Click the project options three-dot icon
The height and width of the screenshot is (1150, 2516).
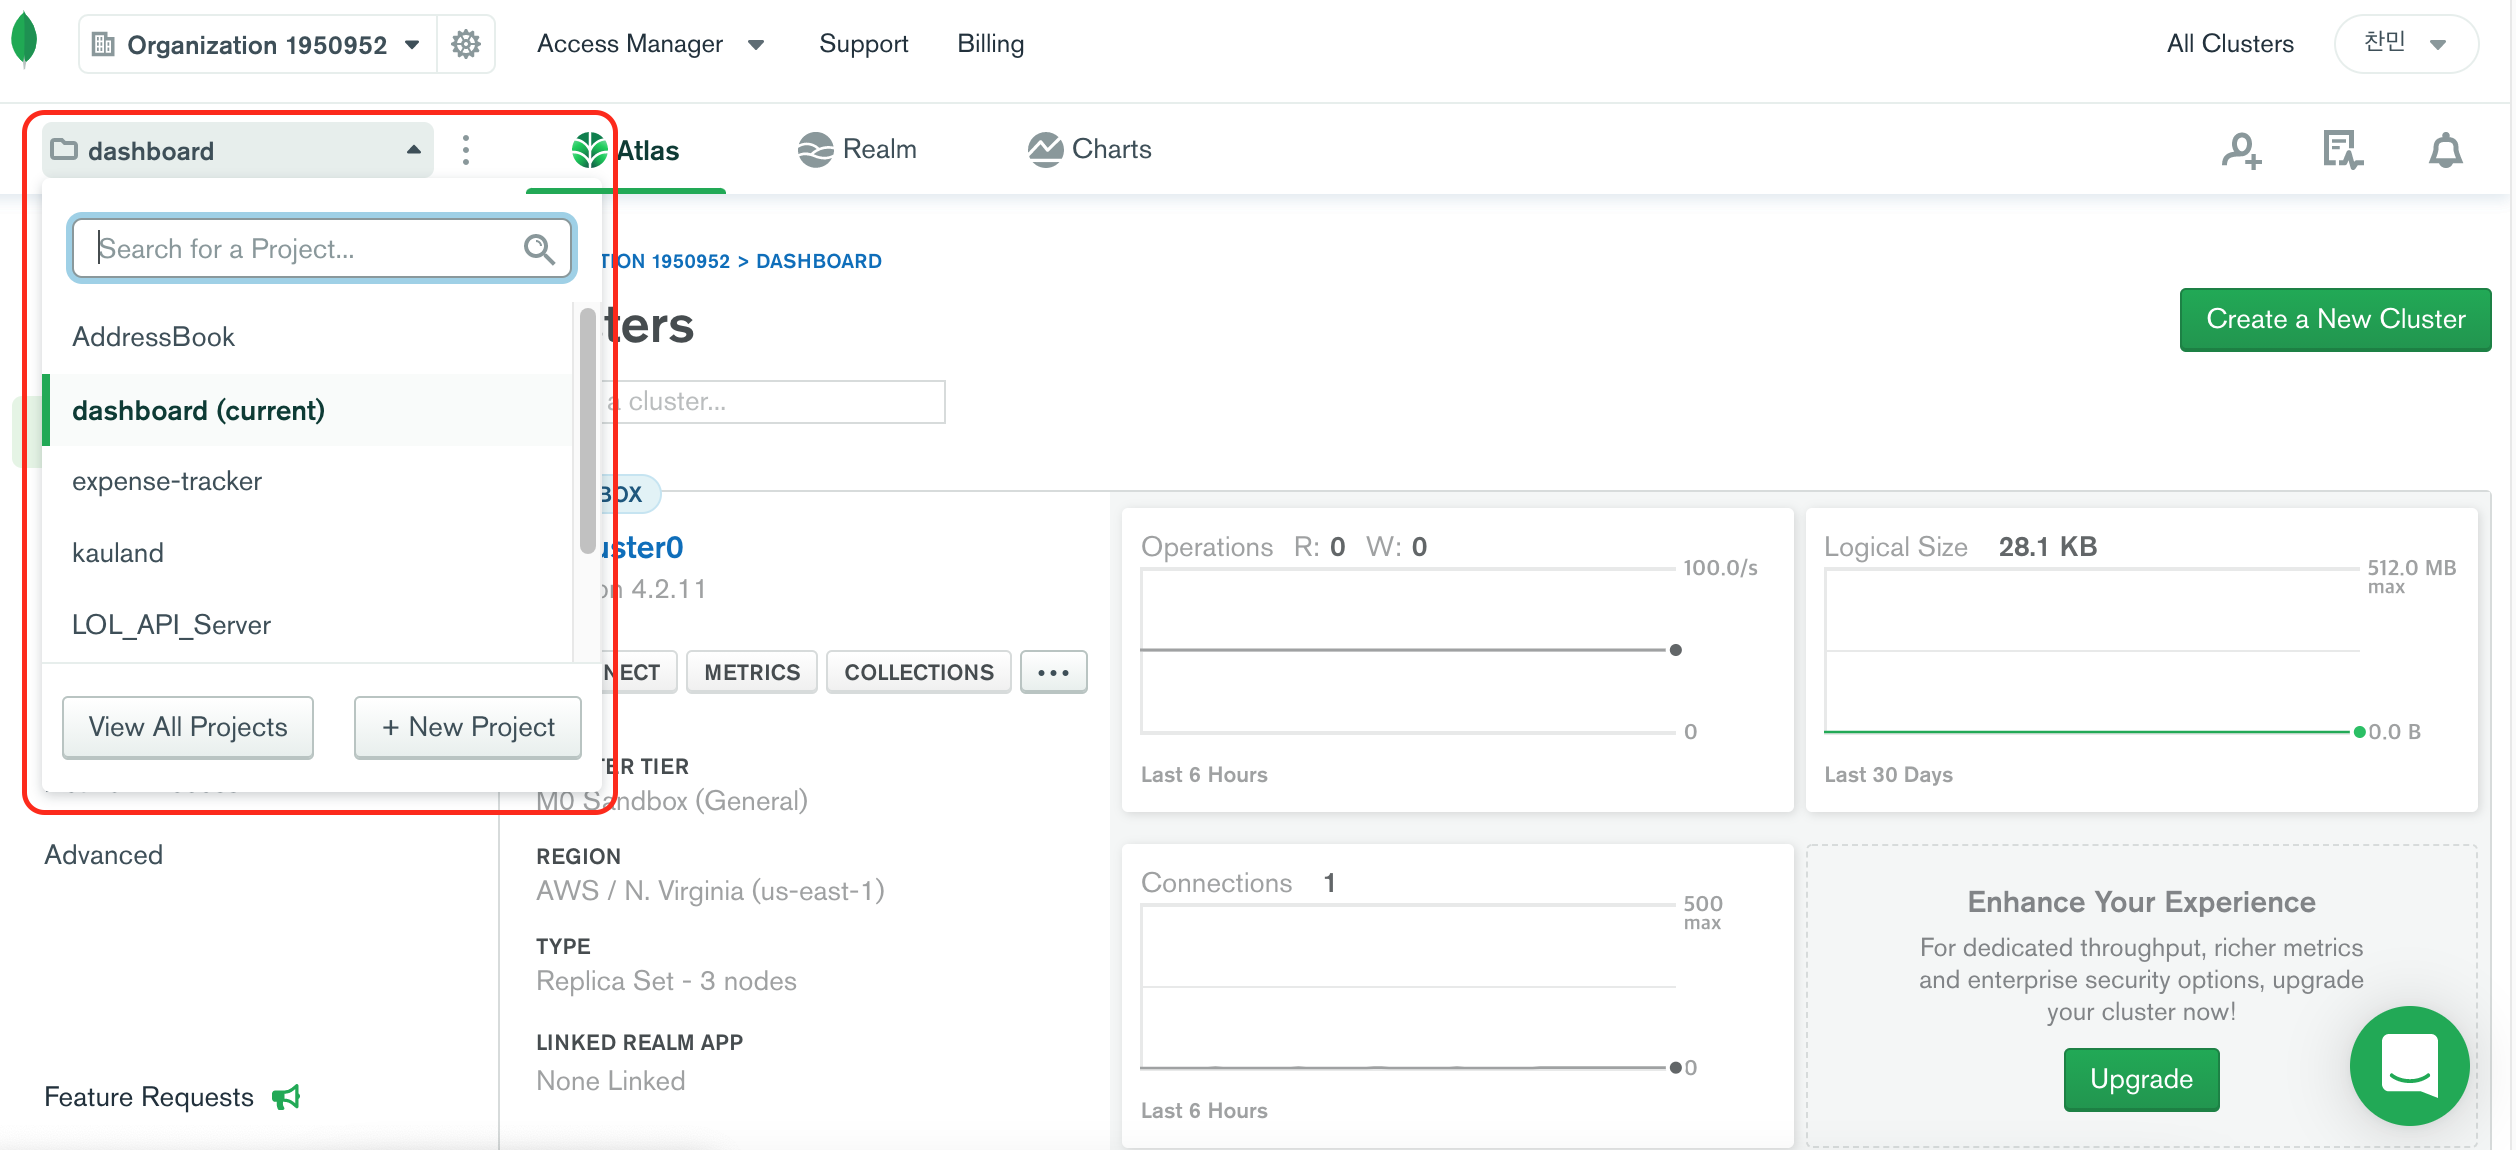[x=466, y=151]
